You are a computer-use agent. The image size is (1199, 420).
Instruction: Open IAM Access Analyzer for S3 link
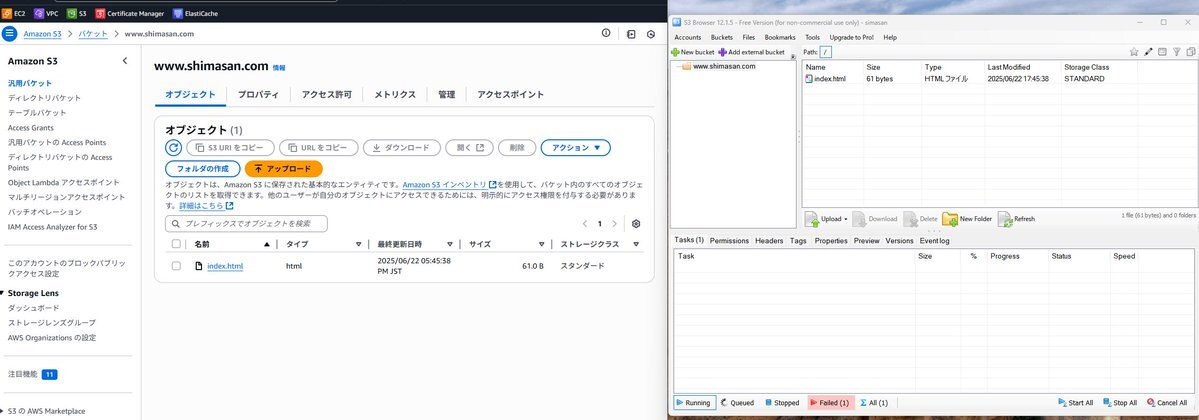(x=53, y=227)
